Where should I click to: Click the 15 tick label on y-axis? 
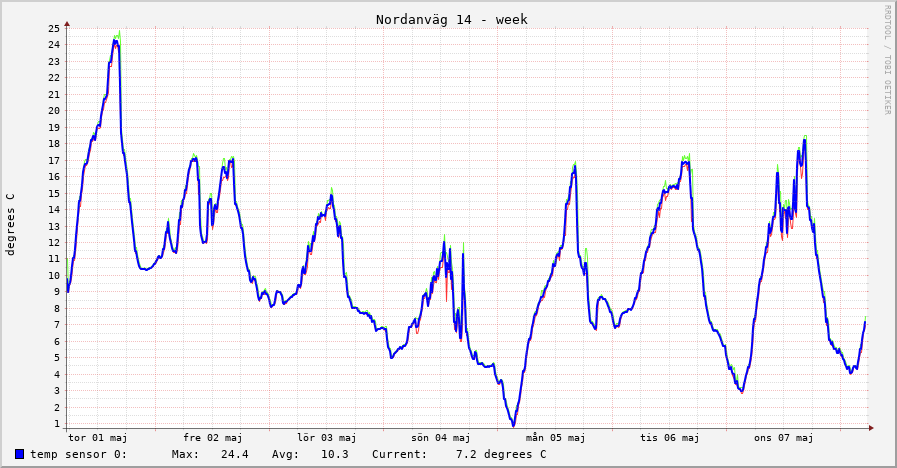[54, 193]
